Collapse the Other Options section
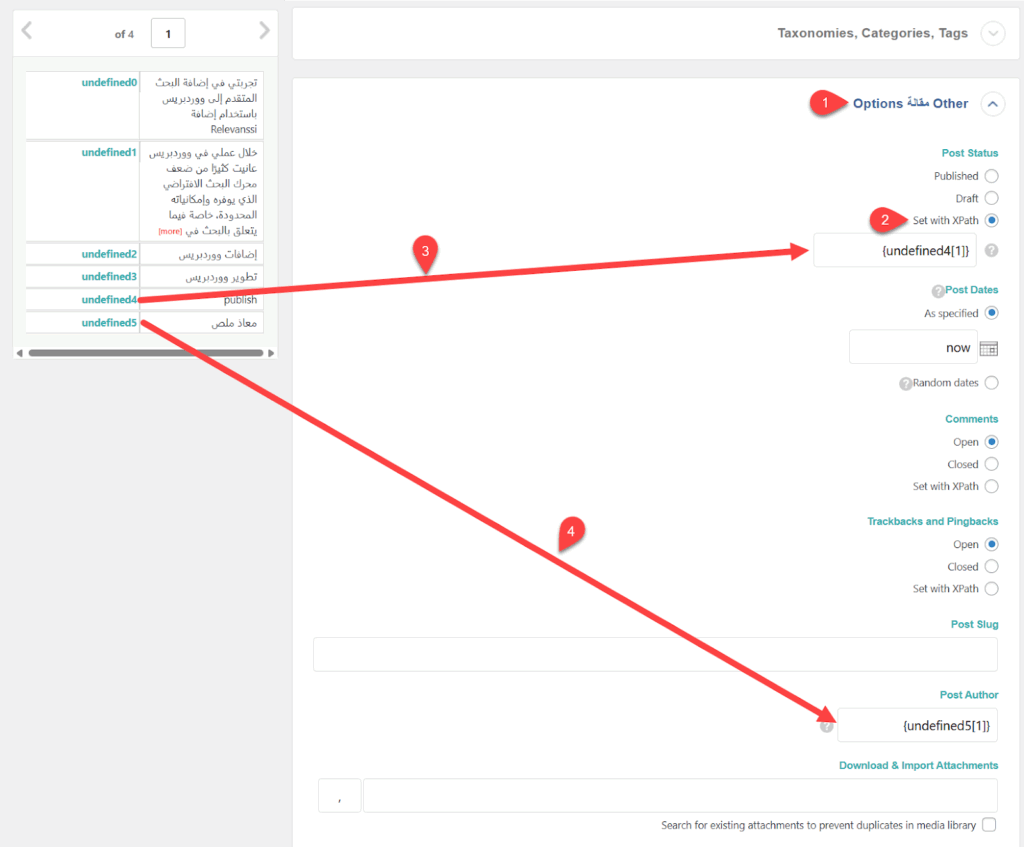The image size is (1024, 847). (x=992, y=103)
